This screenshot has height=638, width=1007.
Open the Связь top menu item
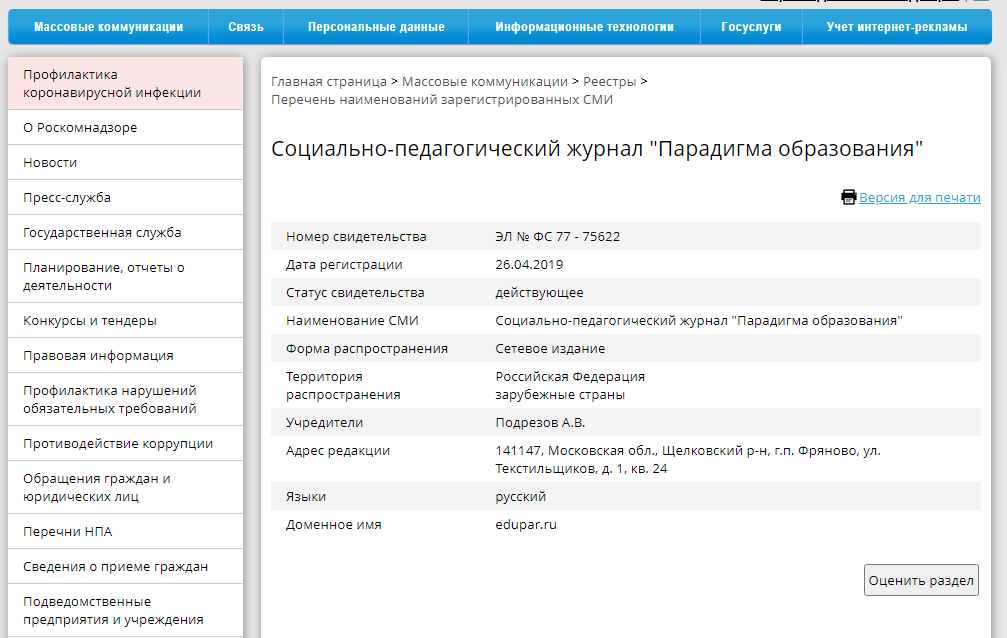(x=246, y=27)
